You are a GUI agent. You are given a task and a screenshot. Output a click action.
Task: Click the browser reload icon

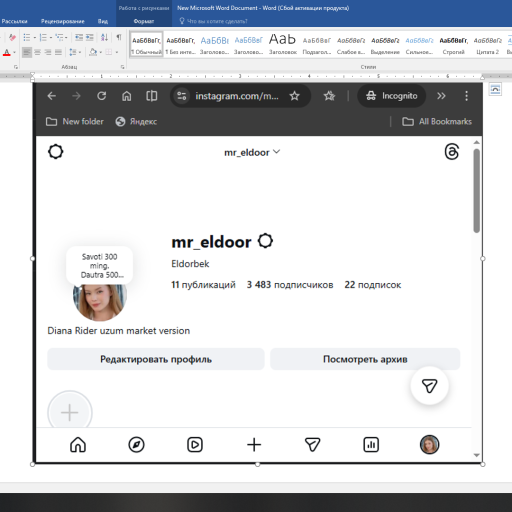click(x=101, y=96)
